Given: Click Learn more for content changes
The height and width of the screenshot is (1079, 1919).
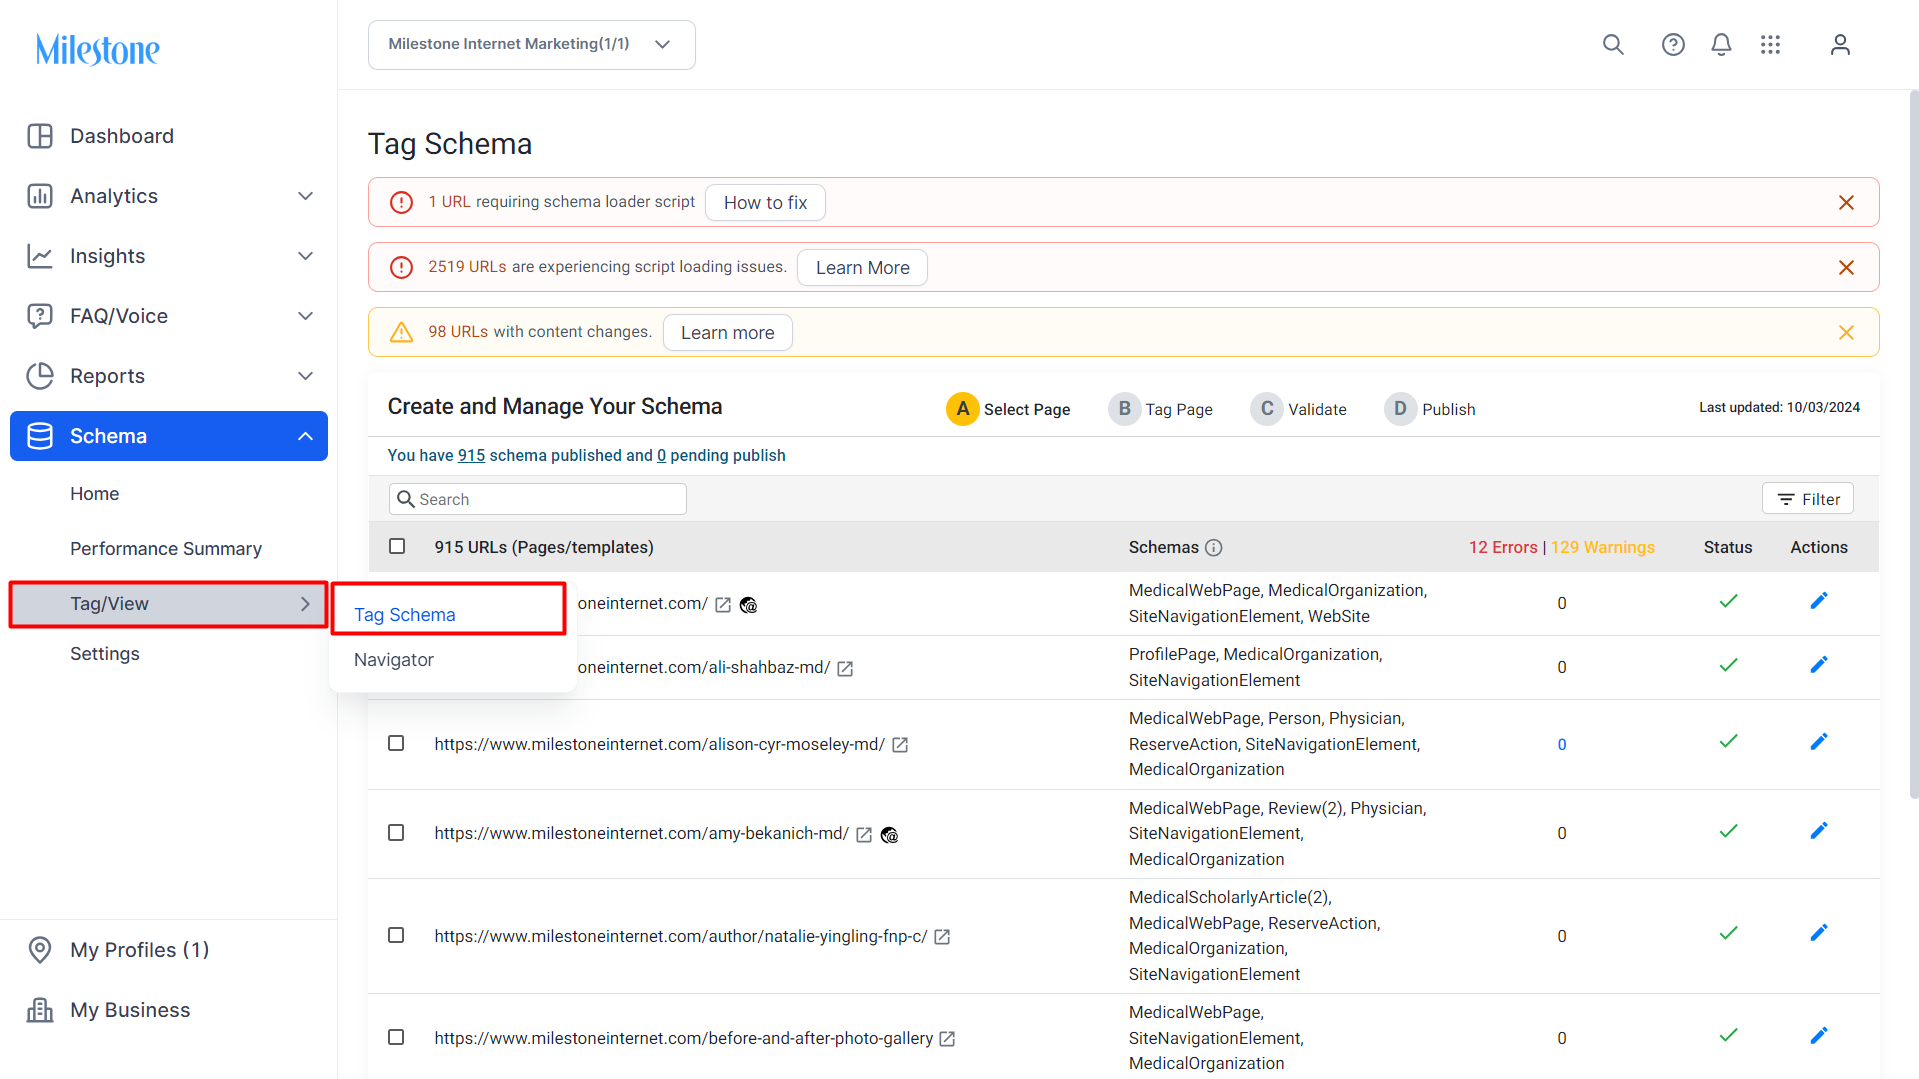Looking at the screenshot, I should (727, 333).
